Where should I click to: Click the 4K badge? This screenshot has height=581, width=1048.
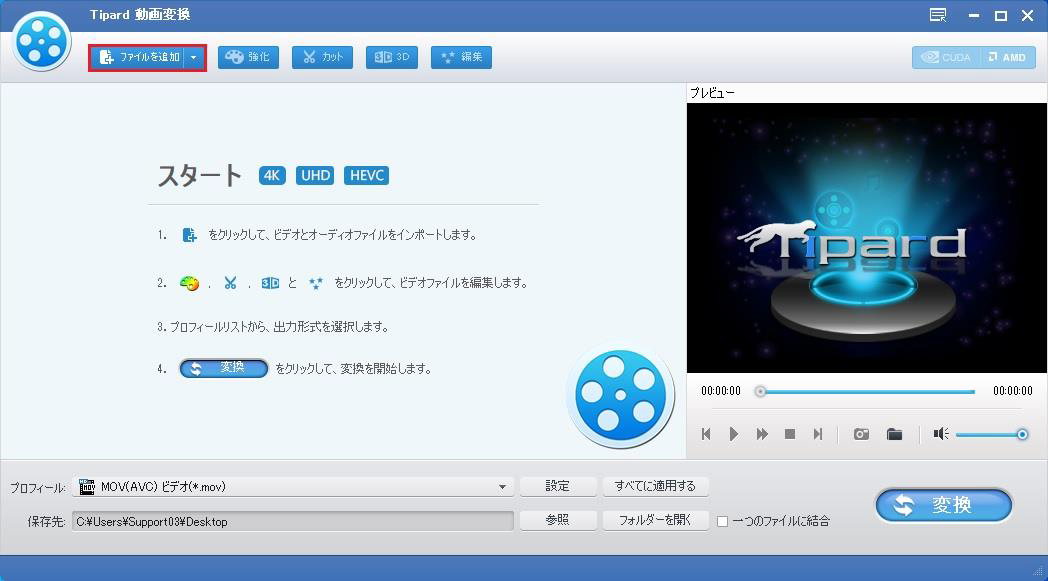(x=272, y=175)
